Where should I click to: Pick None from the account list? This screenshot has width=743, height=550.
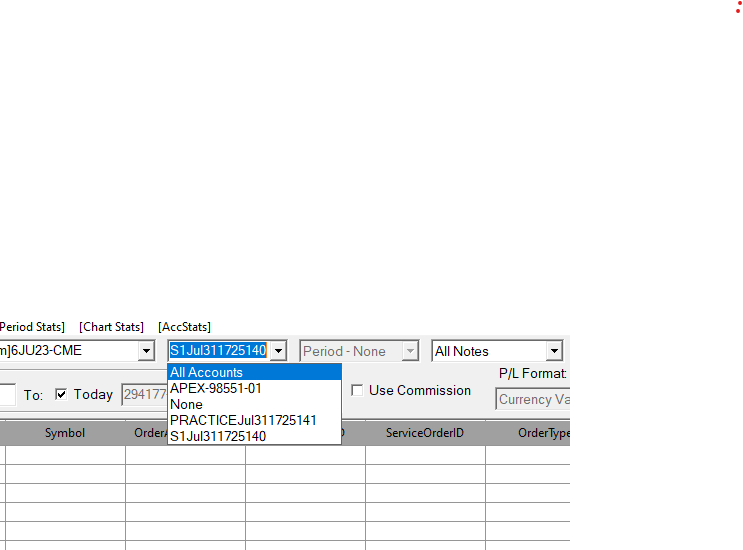254,405
